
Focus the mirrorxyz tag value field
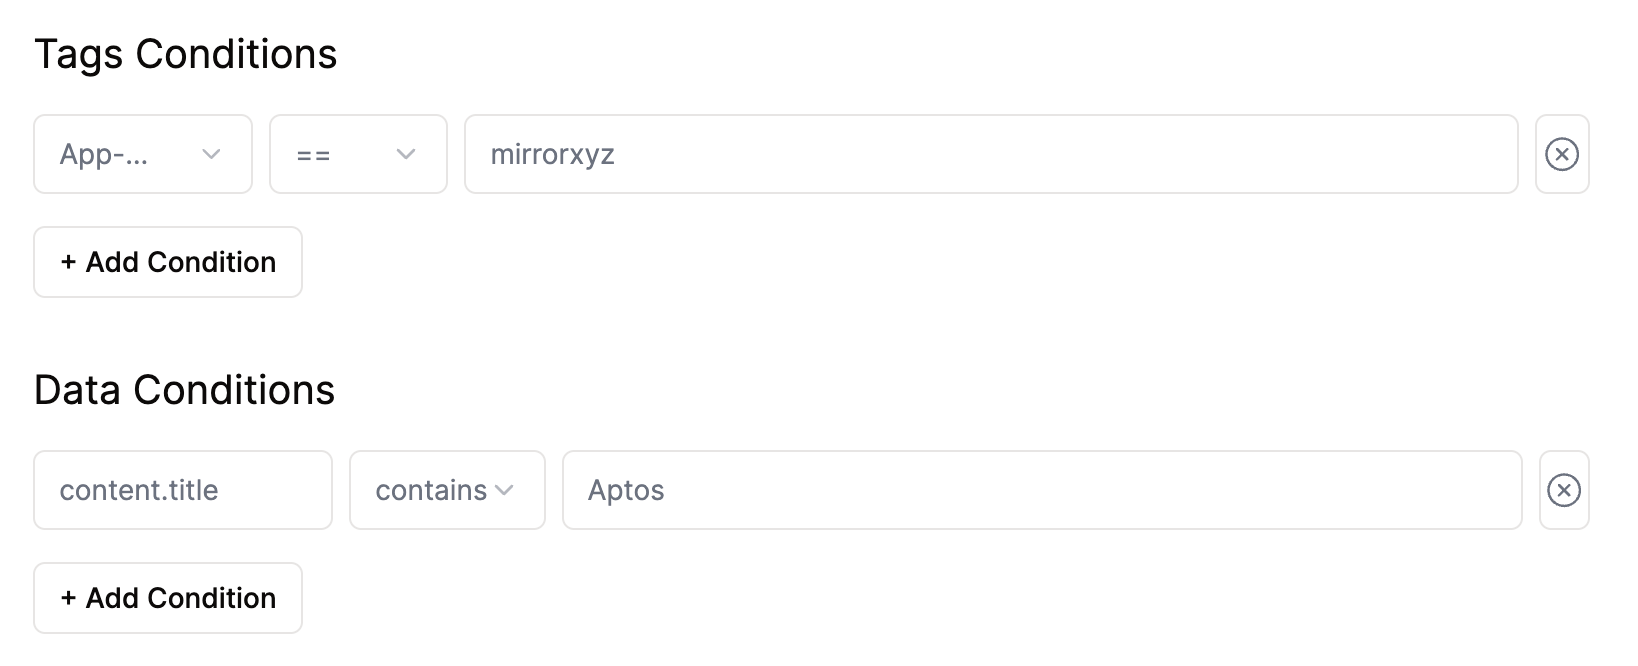point(990,154)
